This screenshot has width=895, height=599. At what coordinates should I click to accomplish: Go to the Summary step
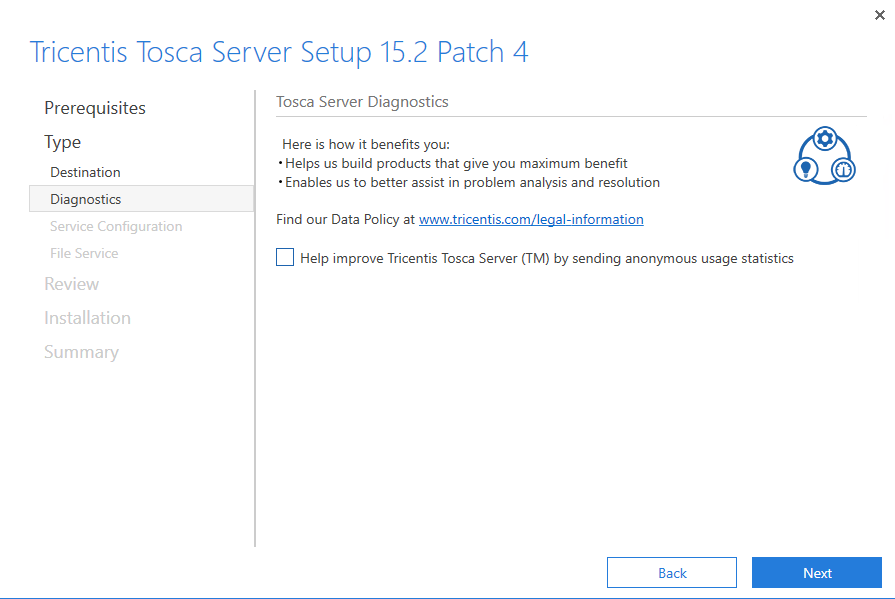(81, 352)
